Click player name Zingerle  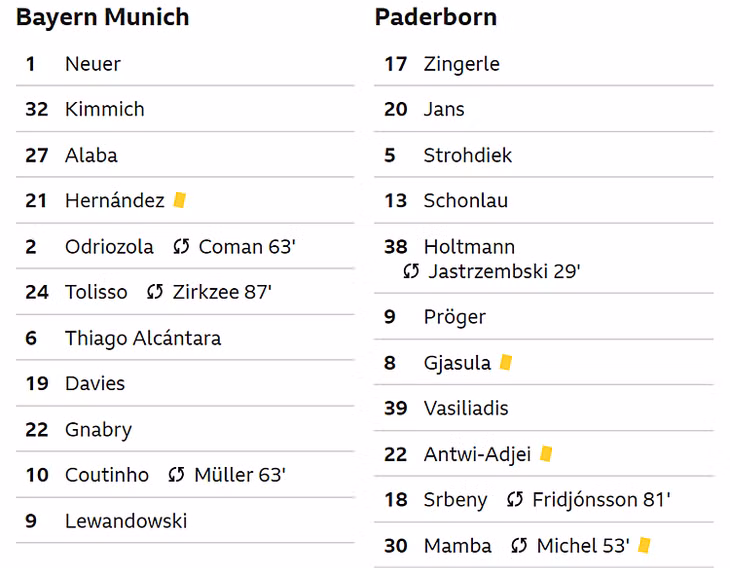[461, 64]
